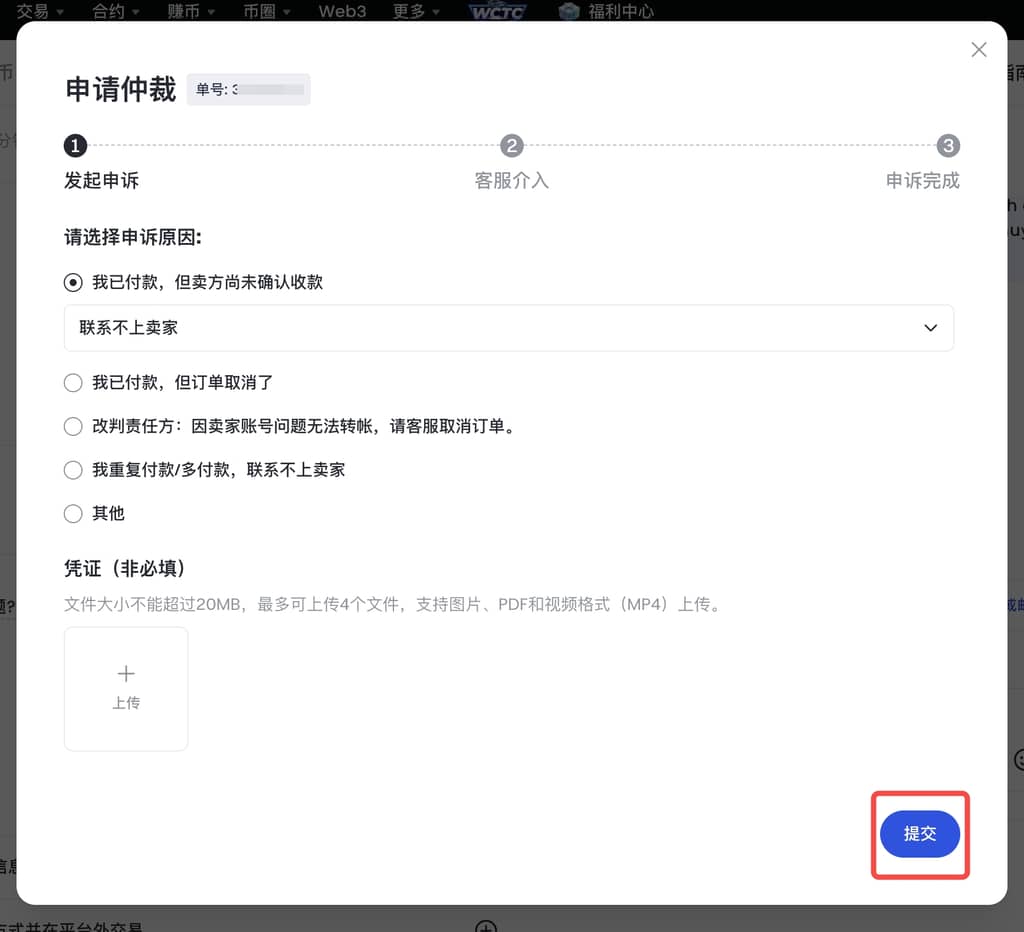The width and height of the screenshot is (1024, 932).
Task: Click the step 1 circle above 发起申诉
Action: point(75,146)
